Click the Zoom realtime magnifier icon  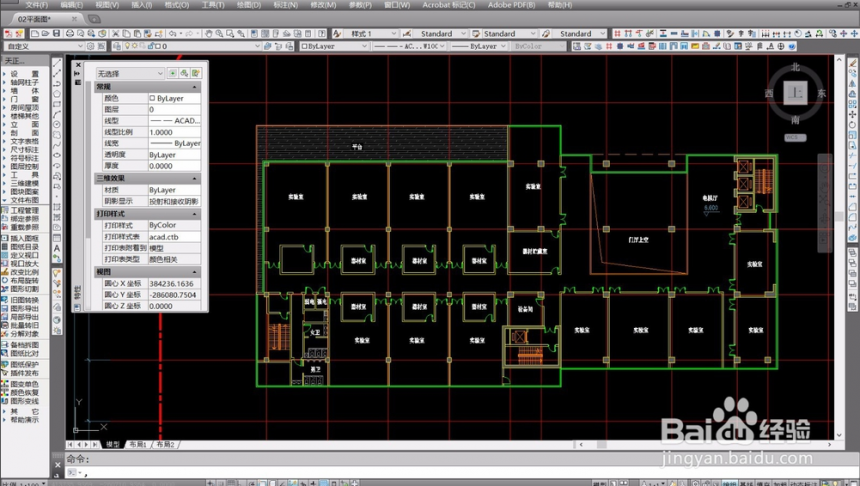pyautogui.click(x=219, y=33)
